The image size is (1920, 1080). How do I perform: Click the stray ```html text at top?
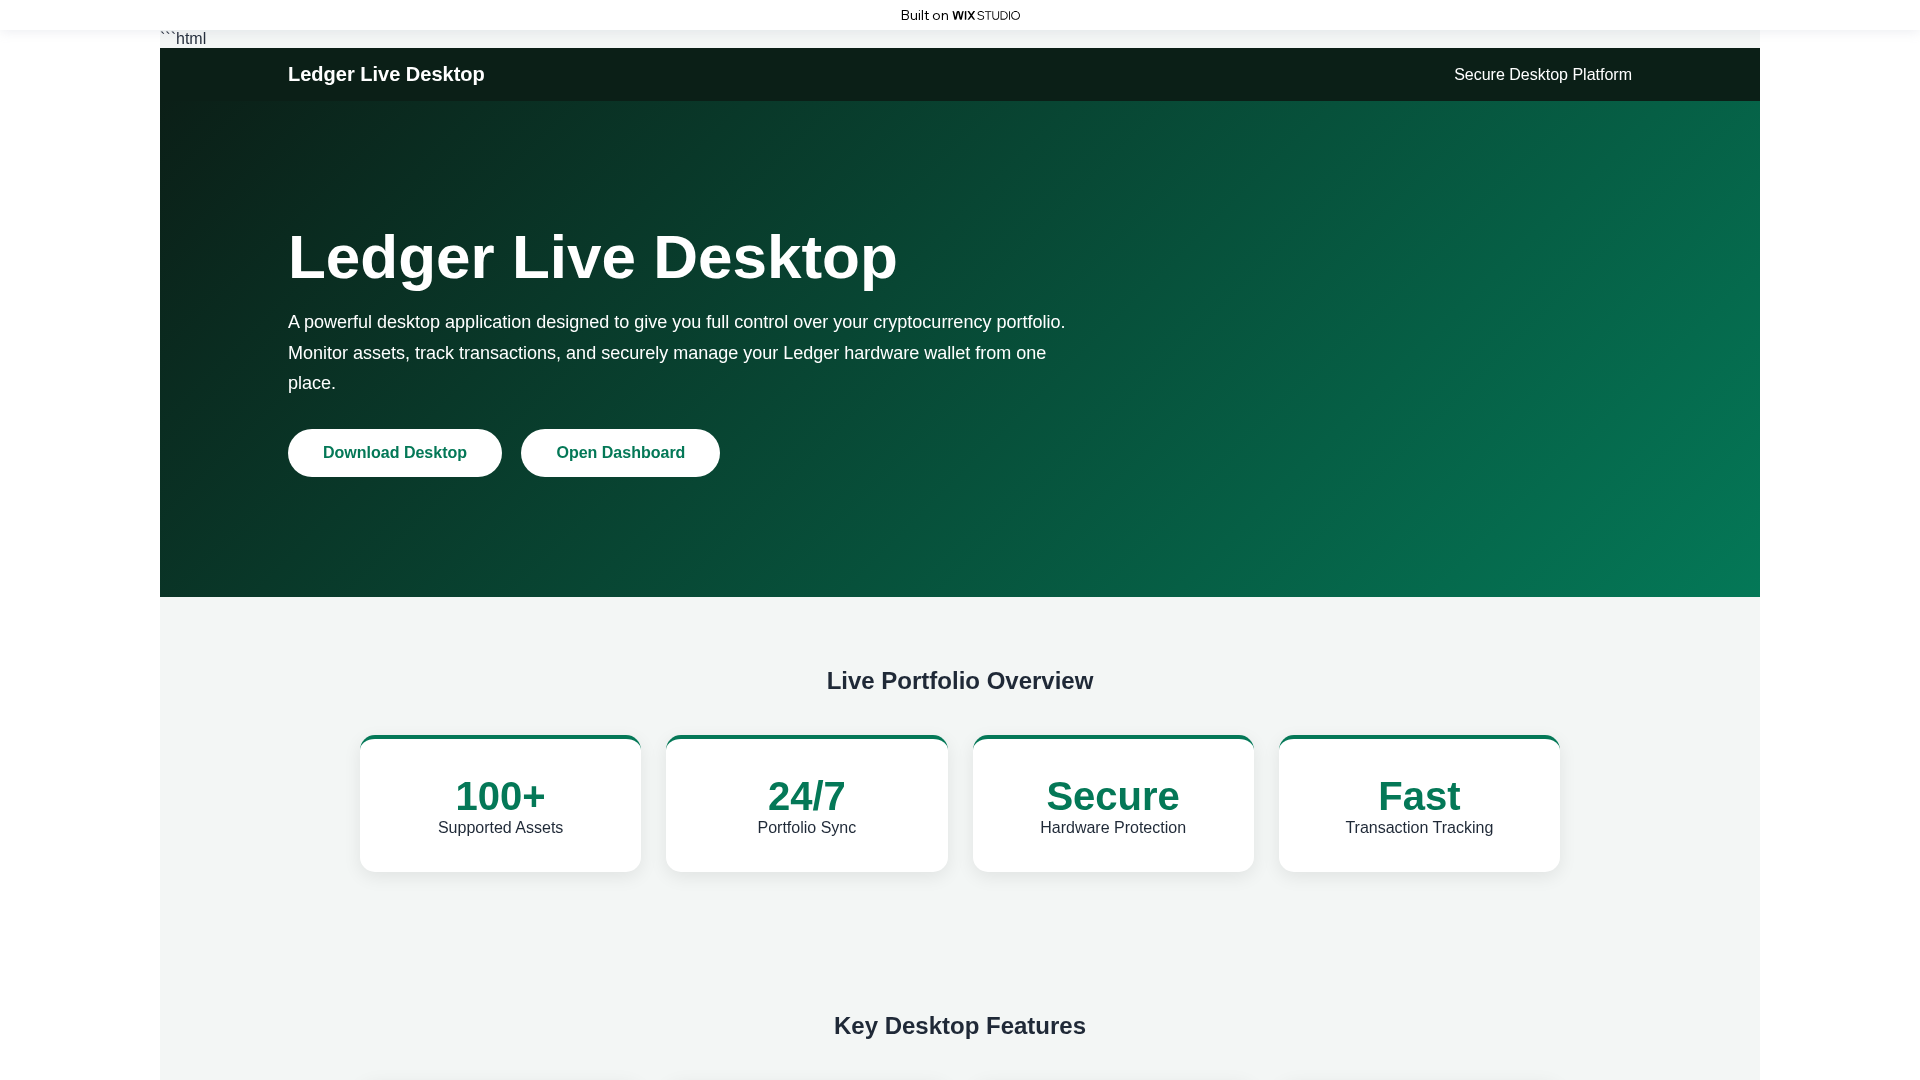pyautogui.click(x=183, y=38)
